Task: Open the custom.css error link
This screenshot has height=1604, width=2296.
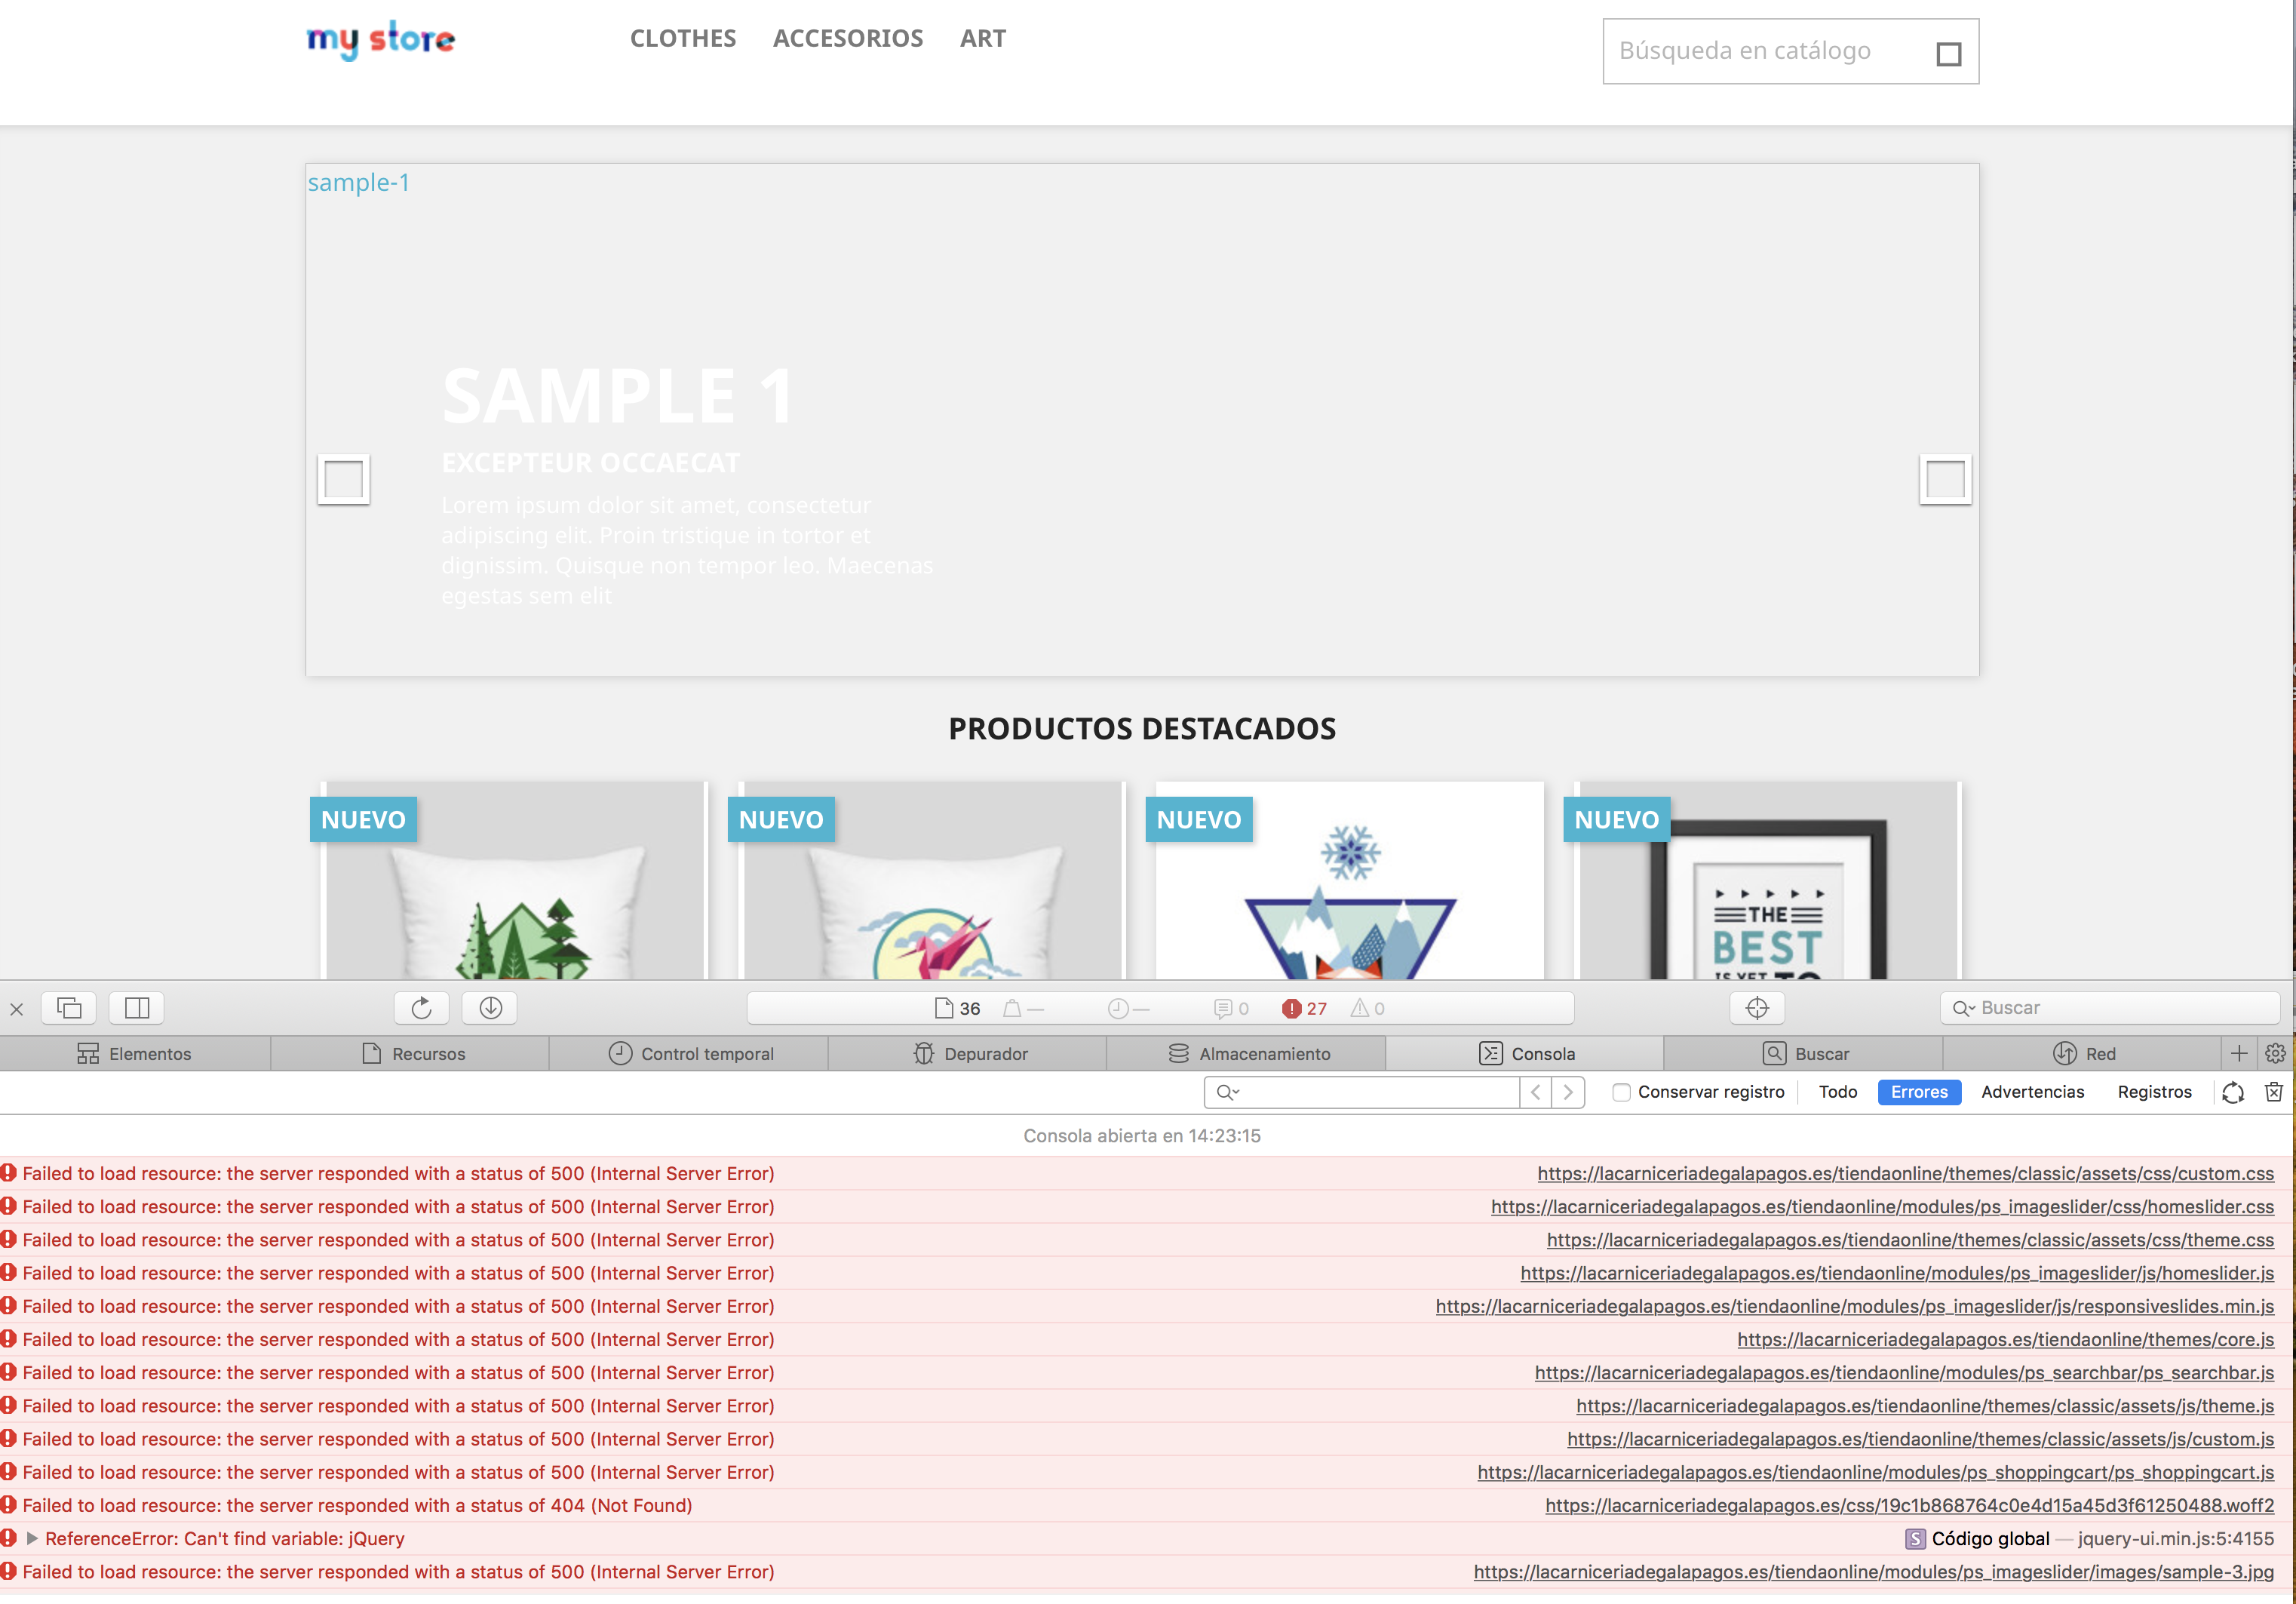Action: [x=1905, y=1173]
